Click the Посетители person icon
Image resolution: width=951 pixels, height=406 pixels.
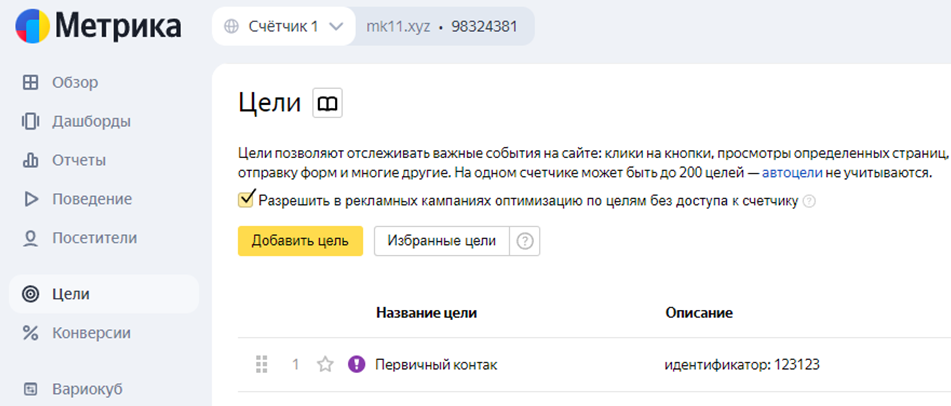[30, 239]
